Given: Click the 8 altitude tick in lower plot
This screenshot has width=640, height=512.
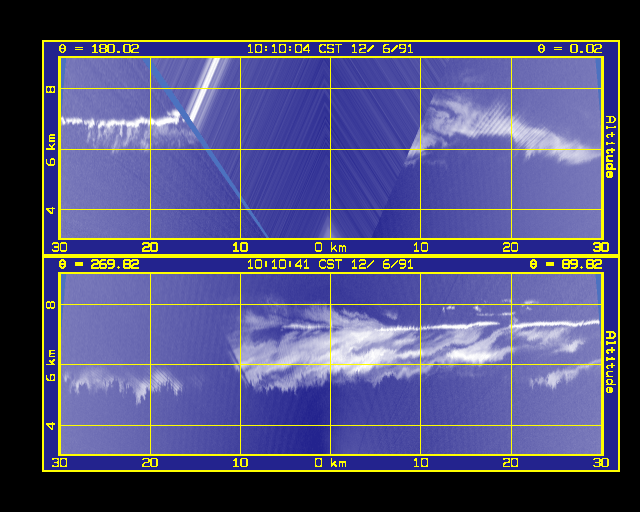Looking at the screenshot, I should tap(51, 305).
